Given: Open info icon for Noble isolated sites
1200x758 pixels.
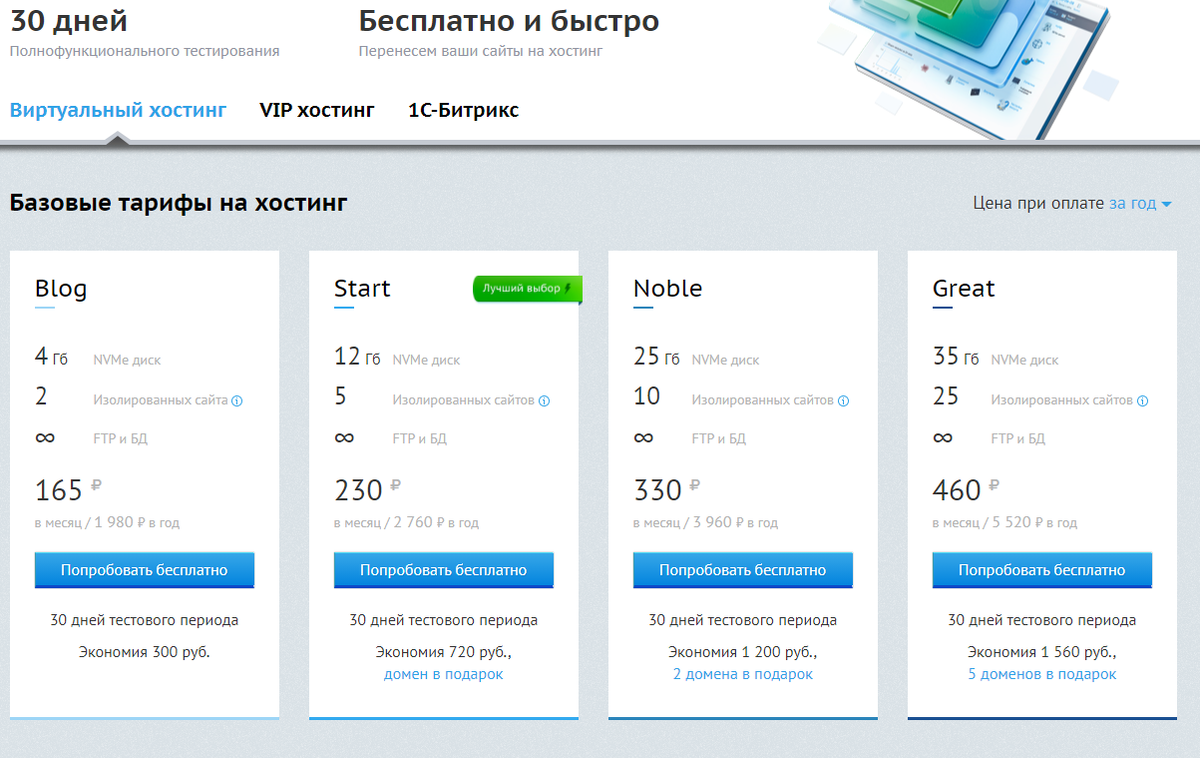Looking at the screenshot, I should point(843,401).
